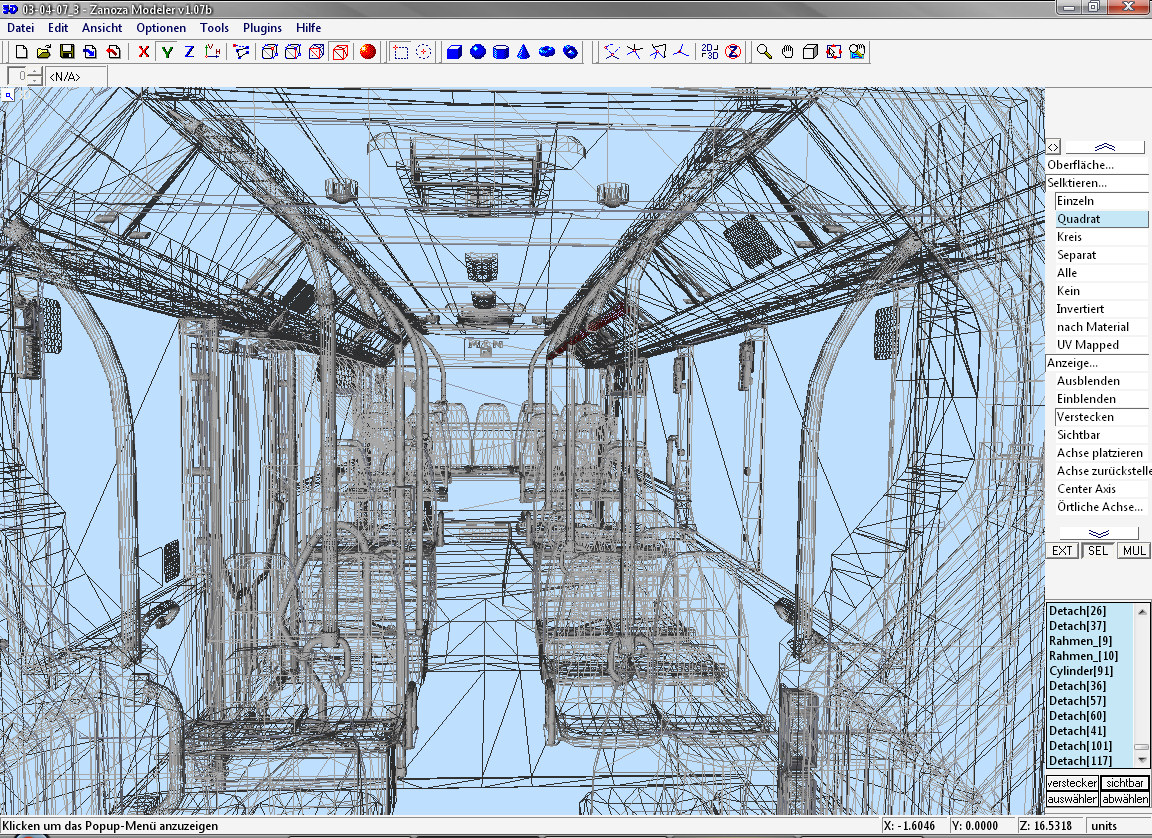Switch to the MUL tab

[x=1134, y=551]
